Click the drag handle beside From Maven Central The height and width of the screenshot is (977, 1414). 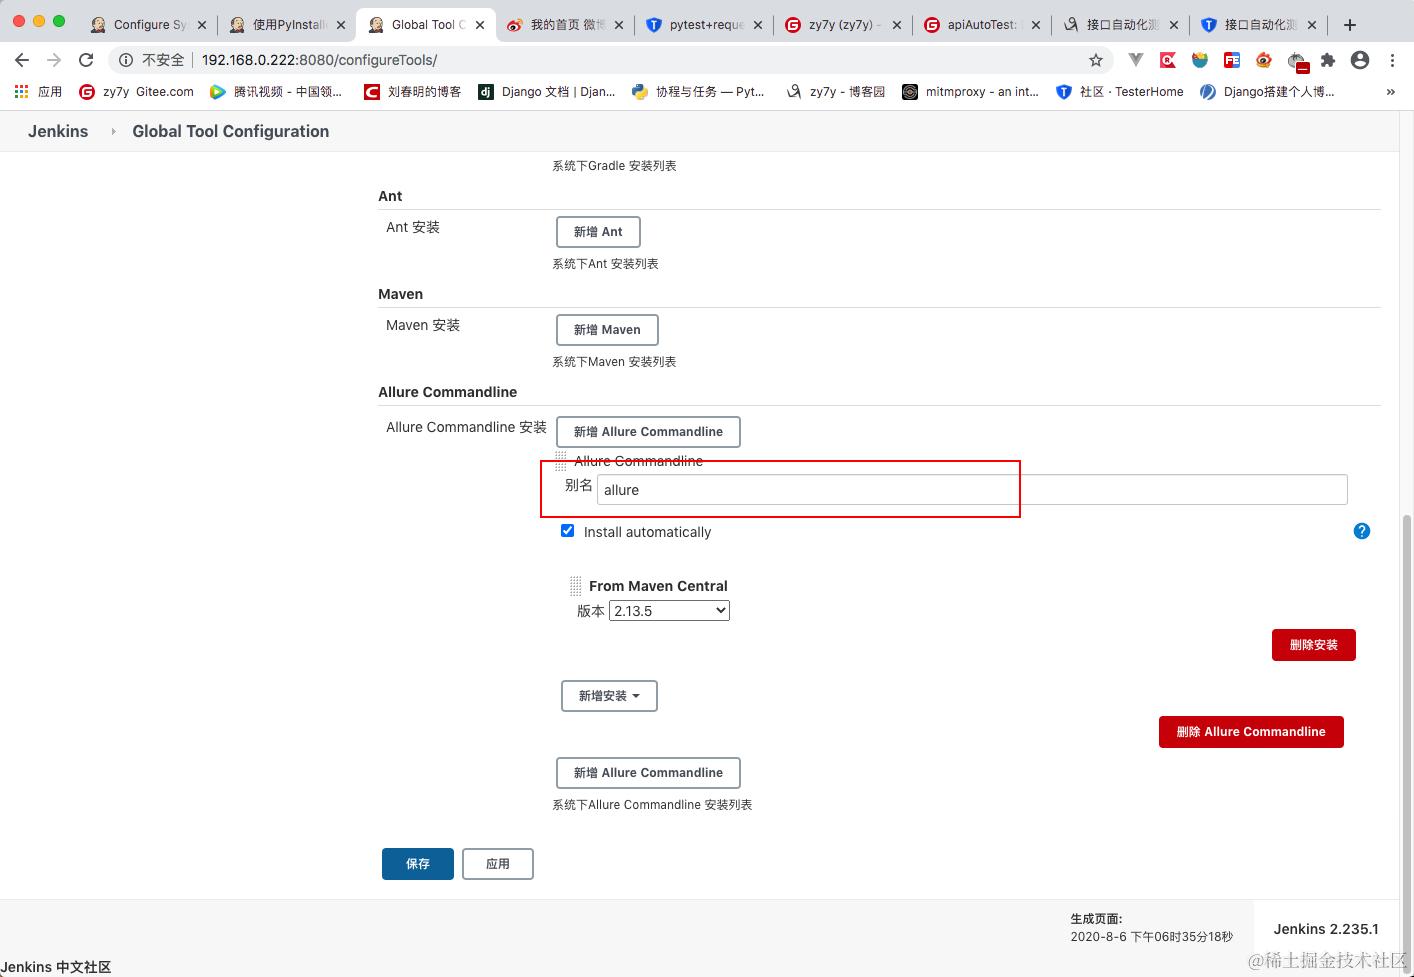(x=575, y=586)
